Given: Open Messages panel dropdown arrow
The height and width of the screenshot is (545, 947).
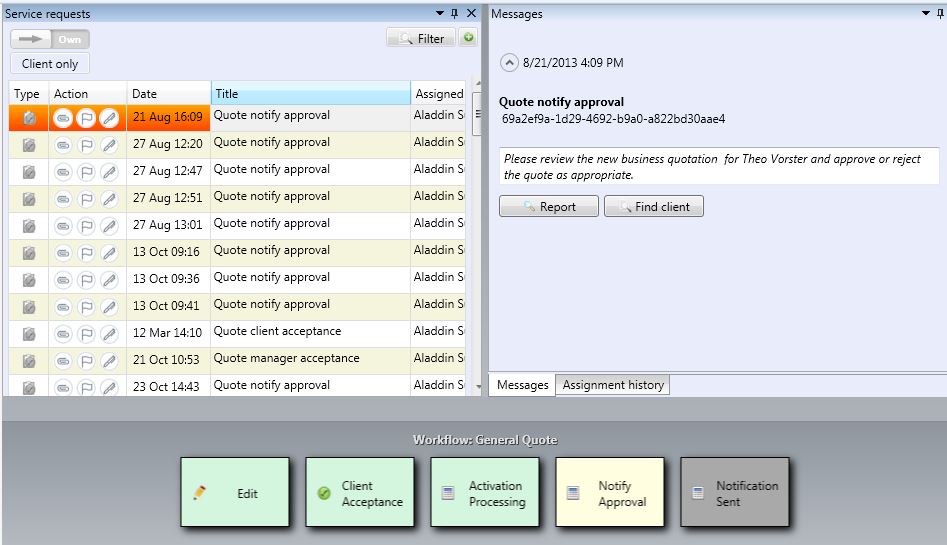Looking at the screenshot, I should coord(925,14).
